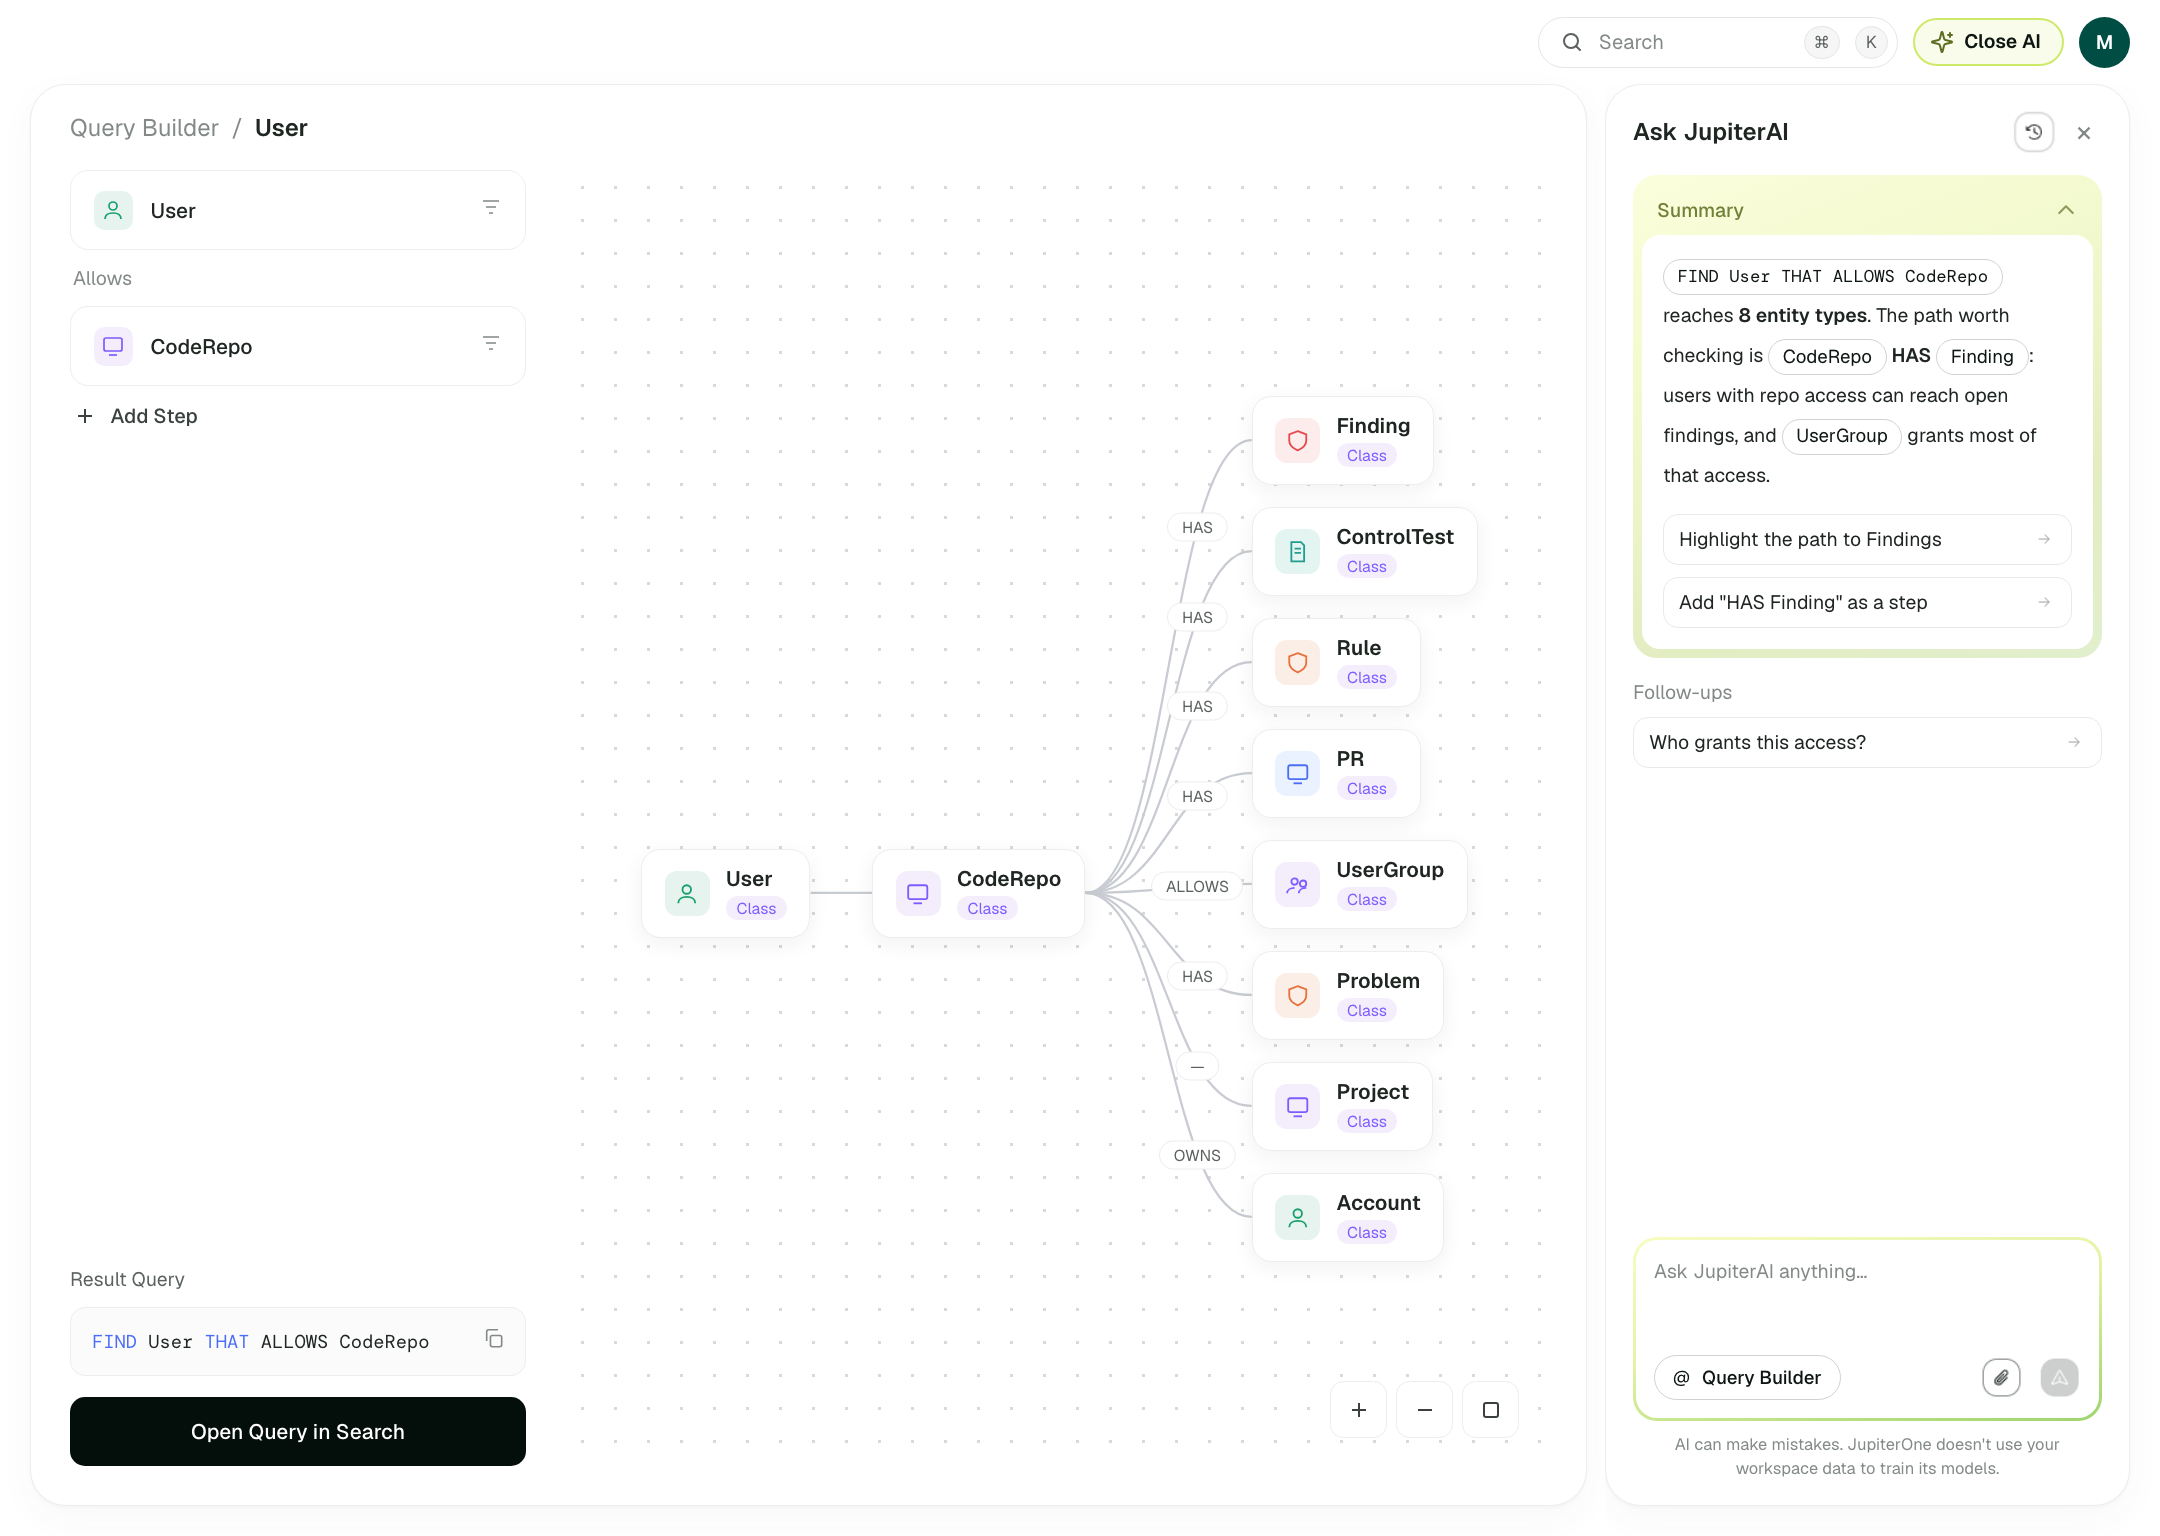The height and width of the screenshot is (1536, 2160).
Task: Click the CodeRepo step card in sidebar
Action: point(298,347)
